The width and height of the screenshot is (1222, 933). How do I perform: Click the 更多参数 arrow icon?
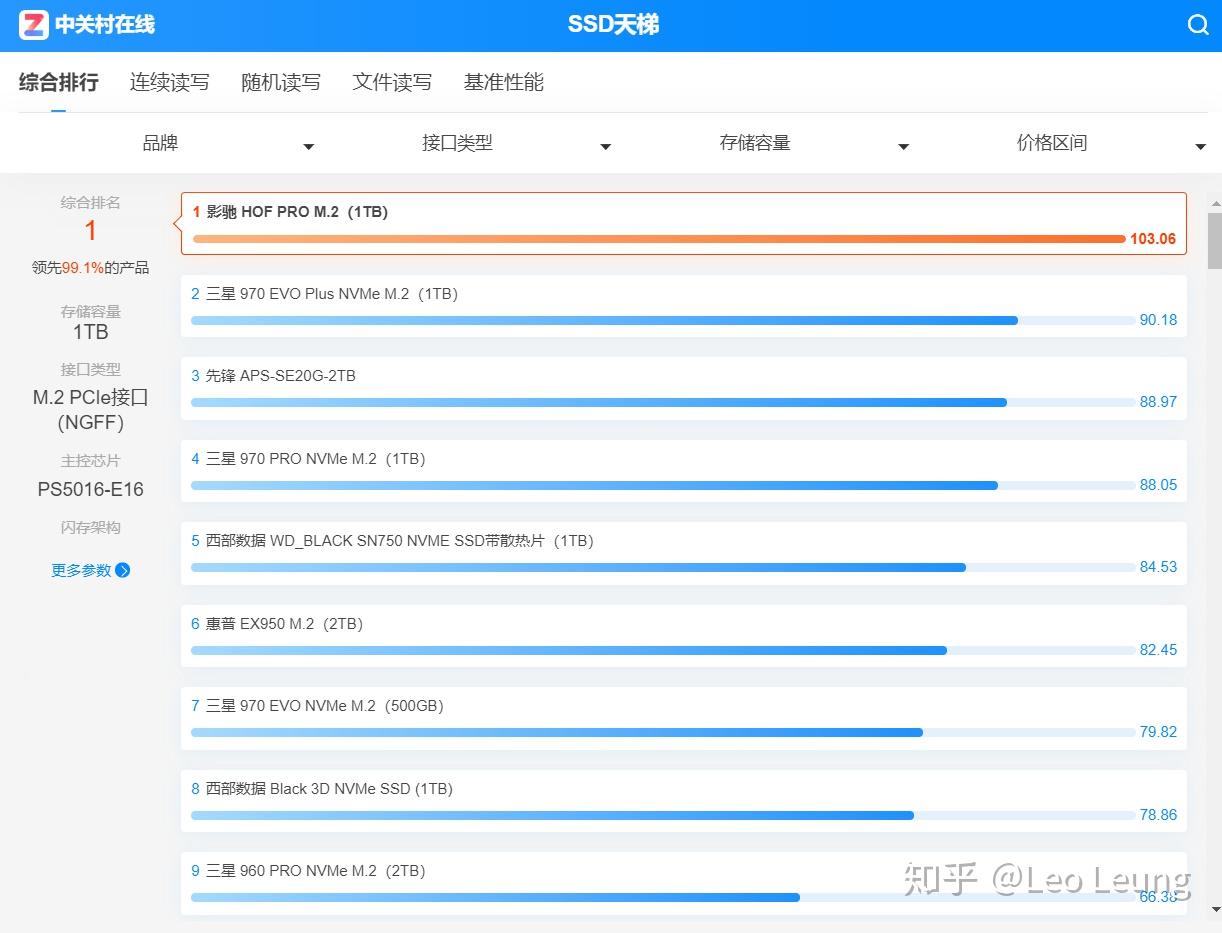(x=123, y=570)
